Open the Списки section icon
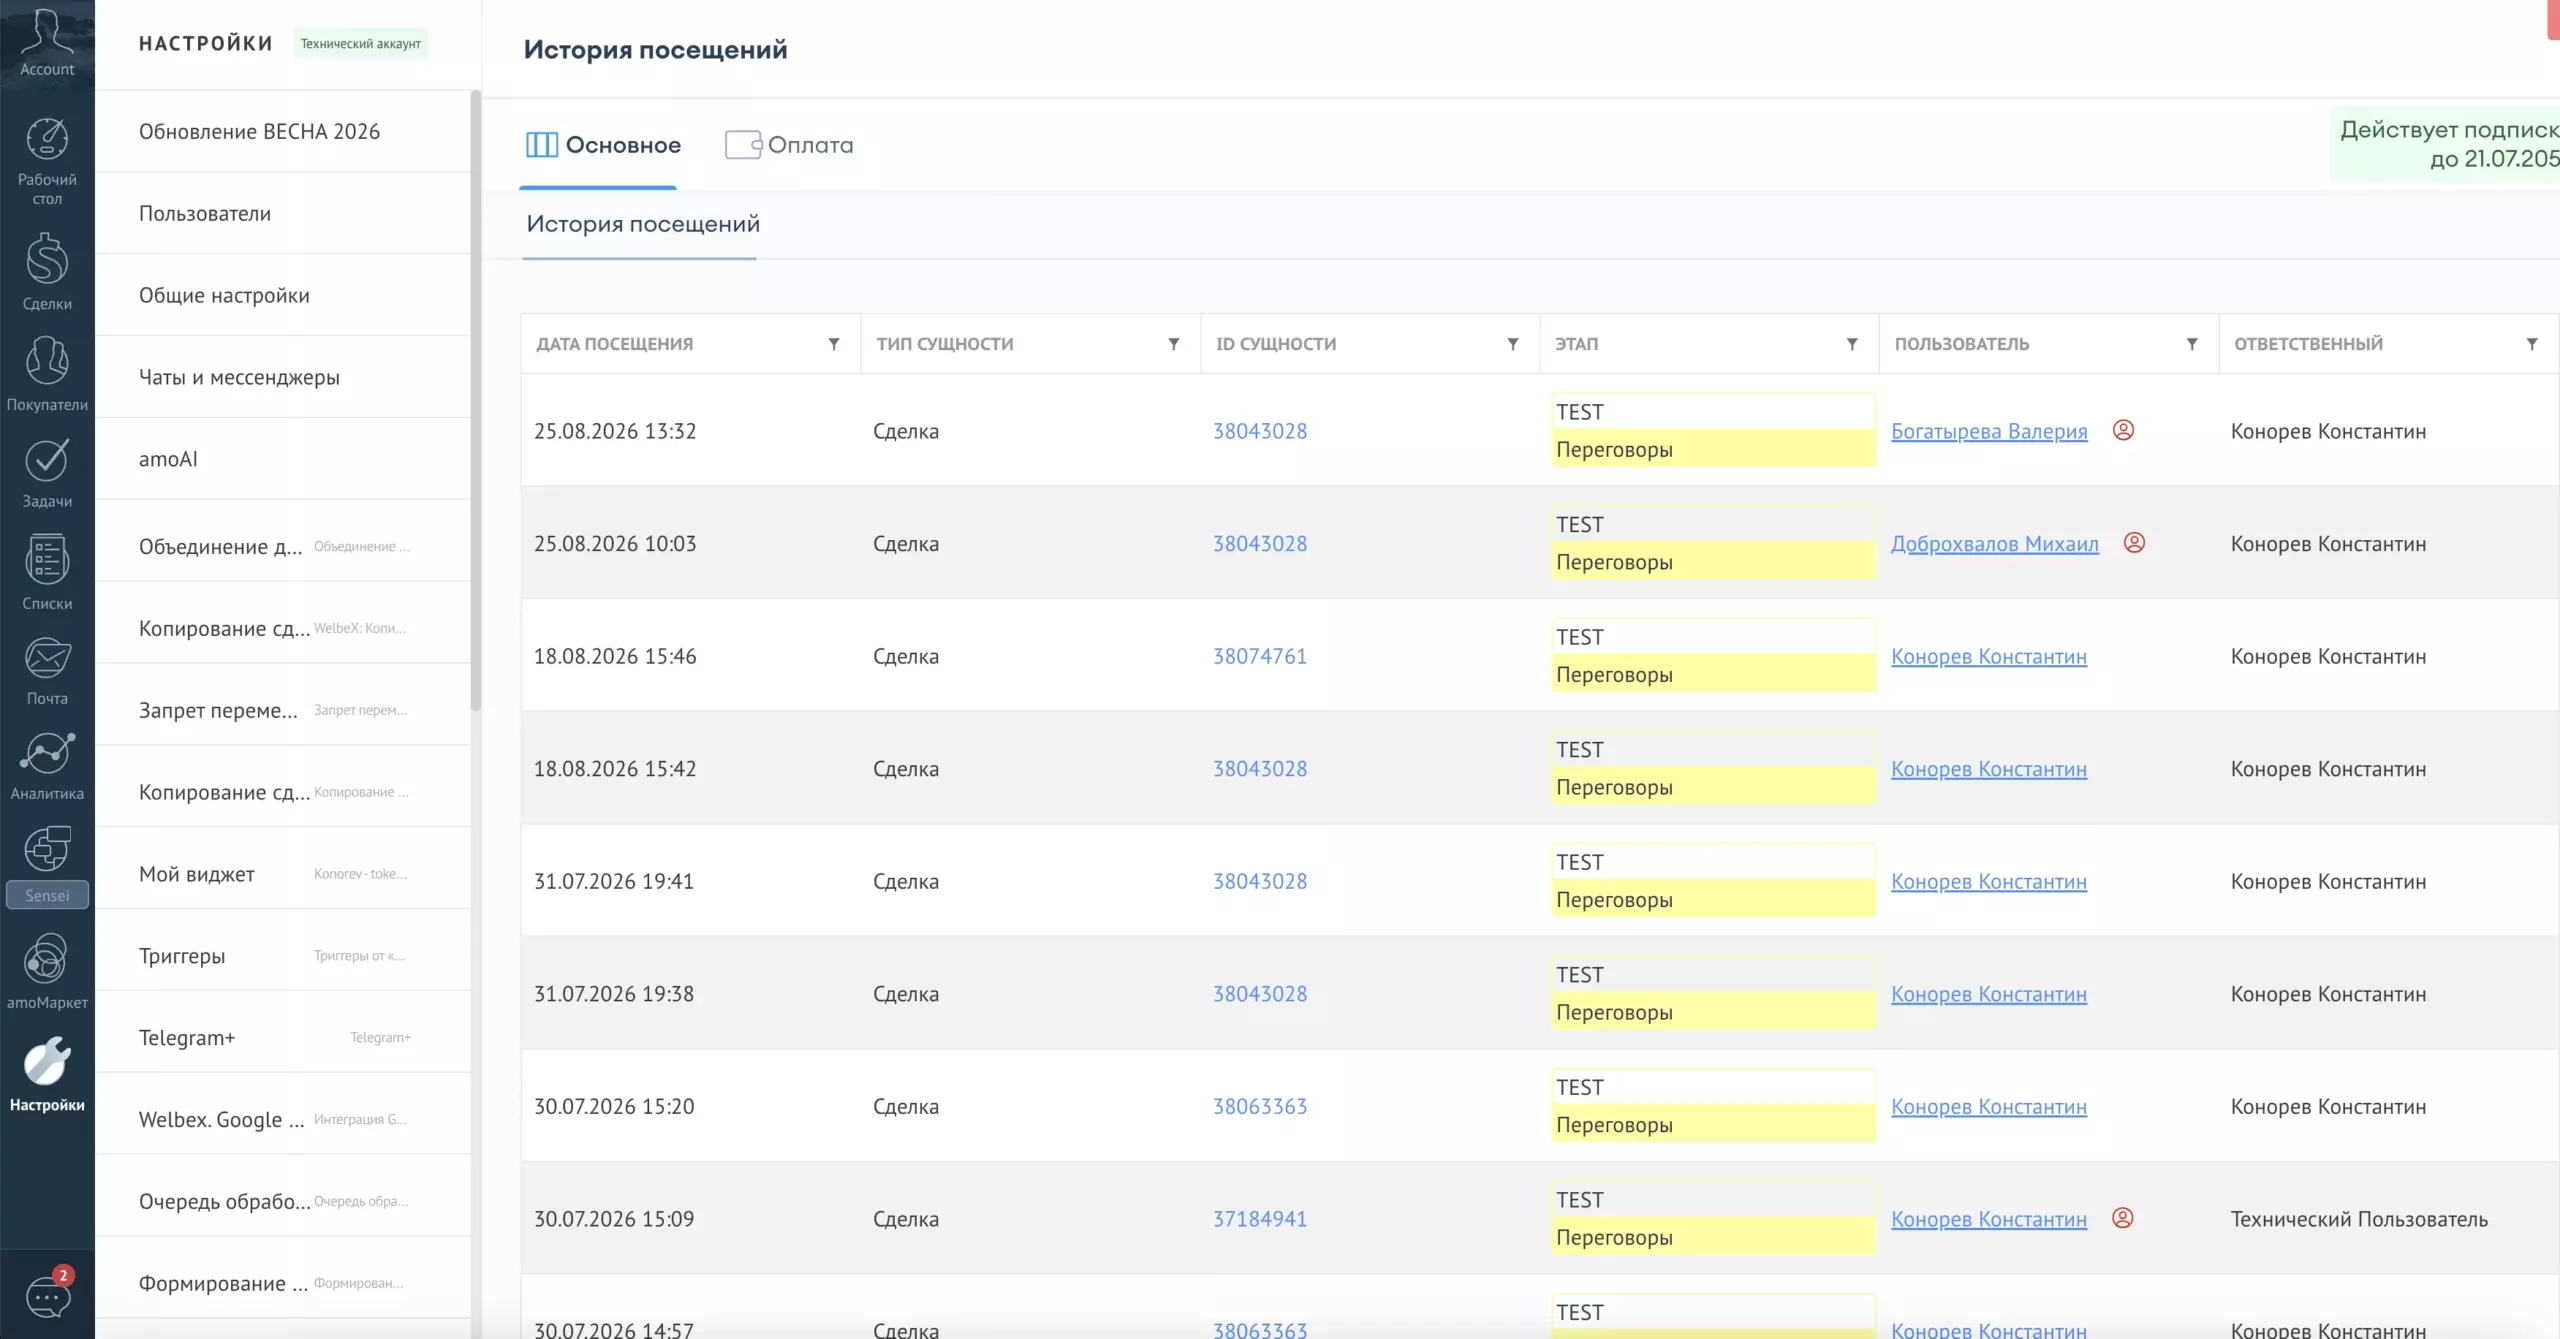Screen dimensions: 2560x1339 click(x=47, y=560)
